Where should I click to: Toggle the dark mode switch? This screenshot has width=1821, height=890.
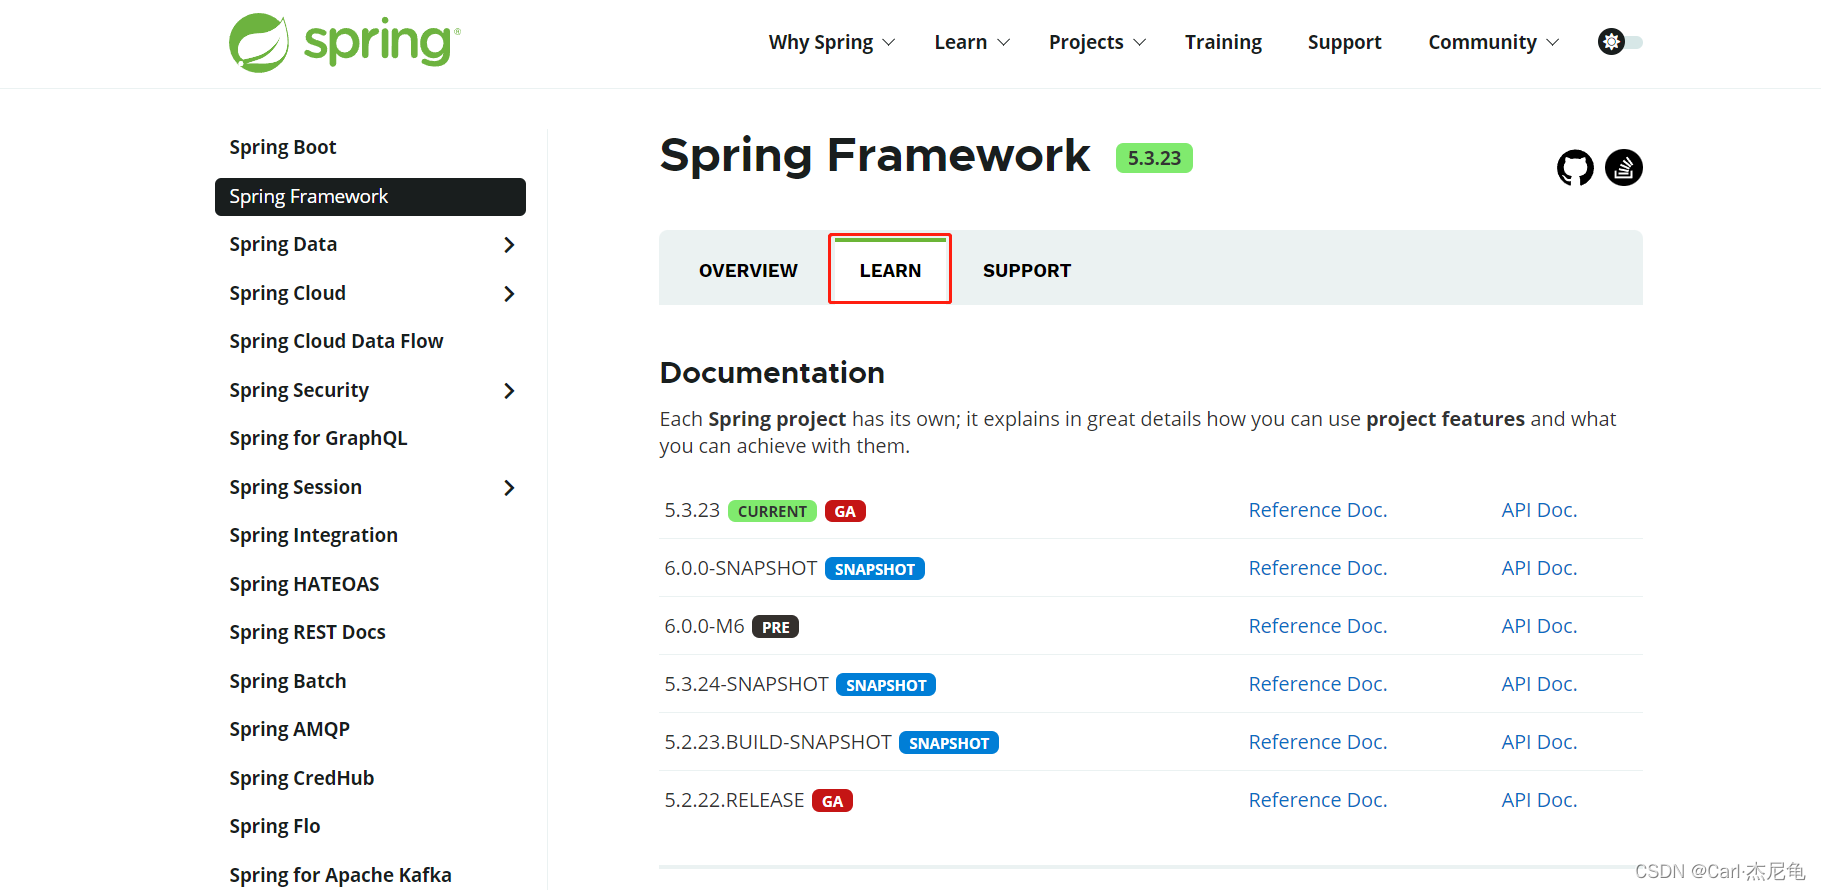(x=1620, y=42)
